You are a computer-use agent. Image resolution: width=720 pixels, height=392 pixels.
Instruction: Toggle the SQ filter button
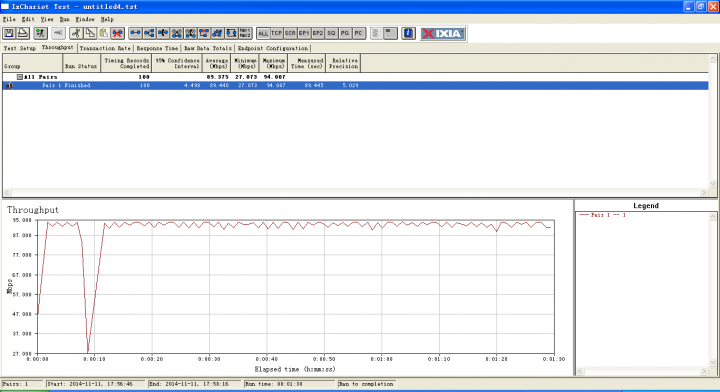pyautogui.click(x=332, y=33)
